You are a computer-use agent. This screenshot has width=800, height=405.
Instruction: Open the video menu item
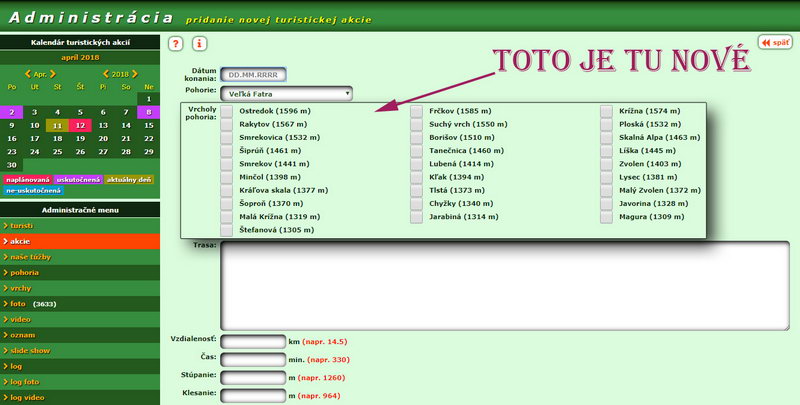pyautogui.click(x=80, y=319)
